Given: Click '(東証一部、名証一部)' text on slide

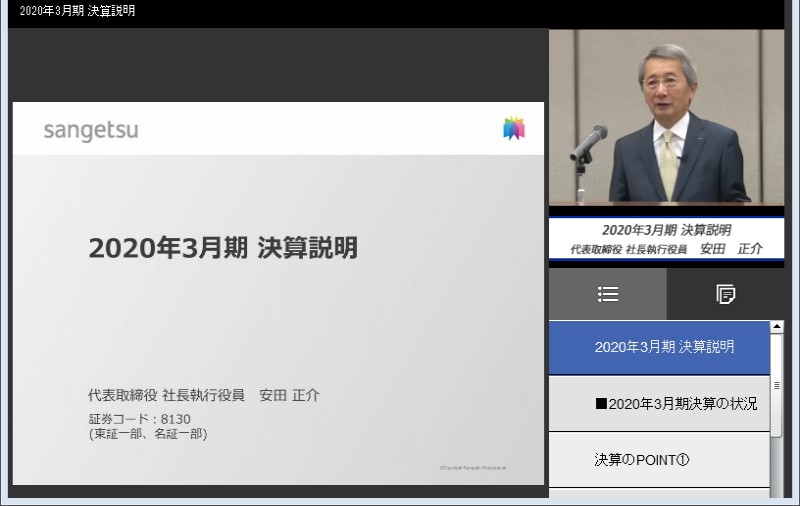Looking at the screenshot, I should 148,434.
